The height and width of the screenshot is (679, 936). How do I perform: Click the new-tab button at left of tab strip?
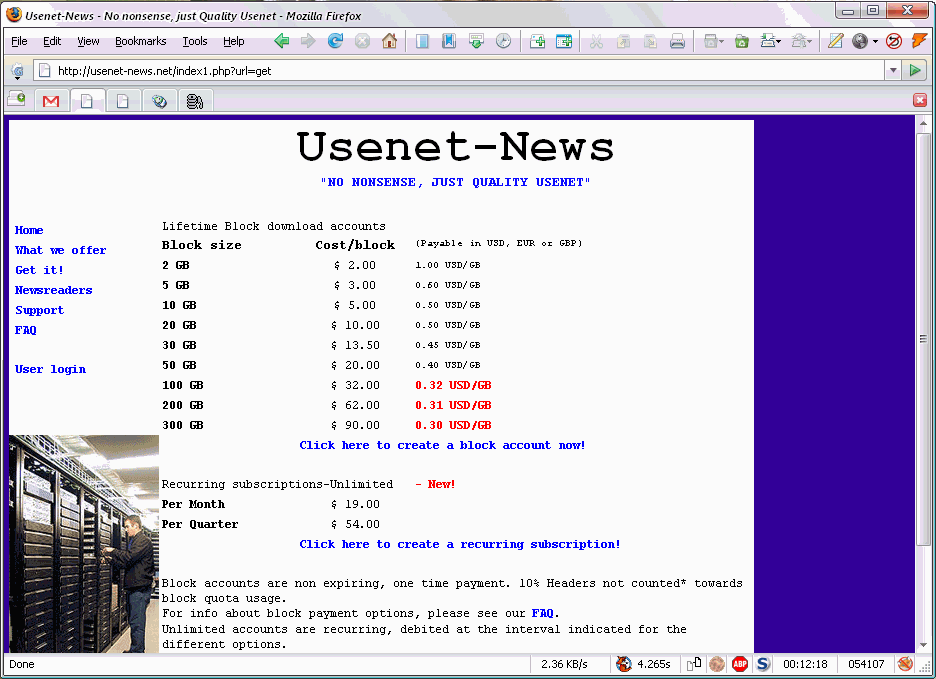[x=17, y=100]
